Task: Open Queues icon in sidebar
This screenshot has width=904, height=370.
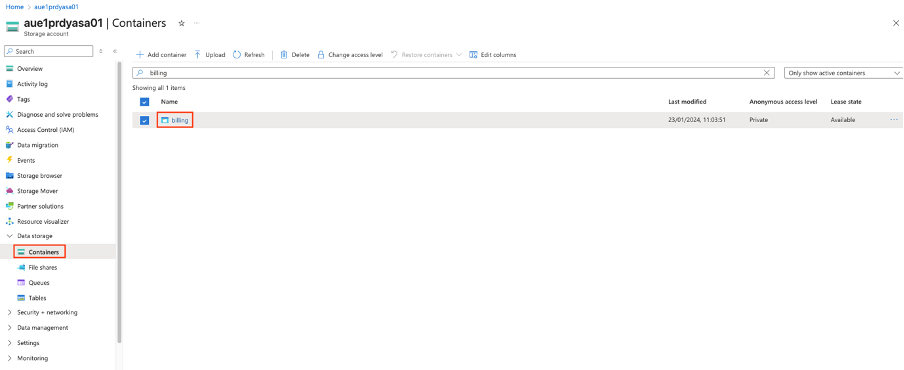Action: (x=21, y=282)
